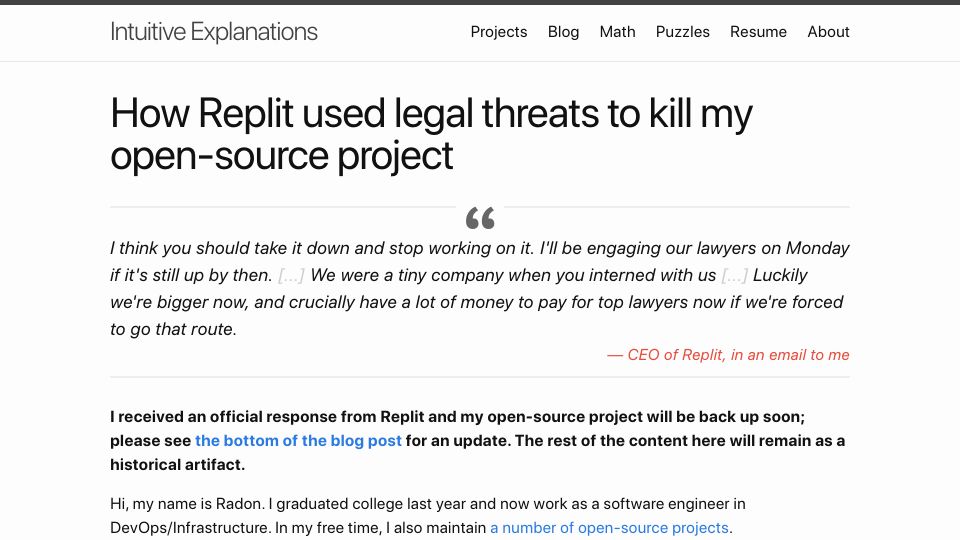Click the quote text starting 'I think you should take it down'
960x540 pixels.
tap(480, 288)
